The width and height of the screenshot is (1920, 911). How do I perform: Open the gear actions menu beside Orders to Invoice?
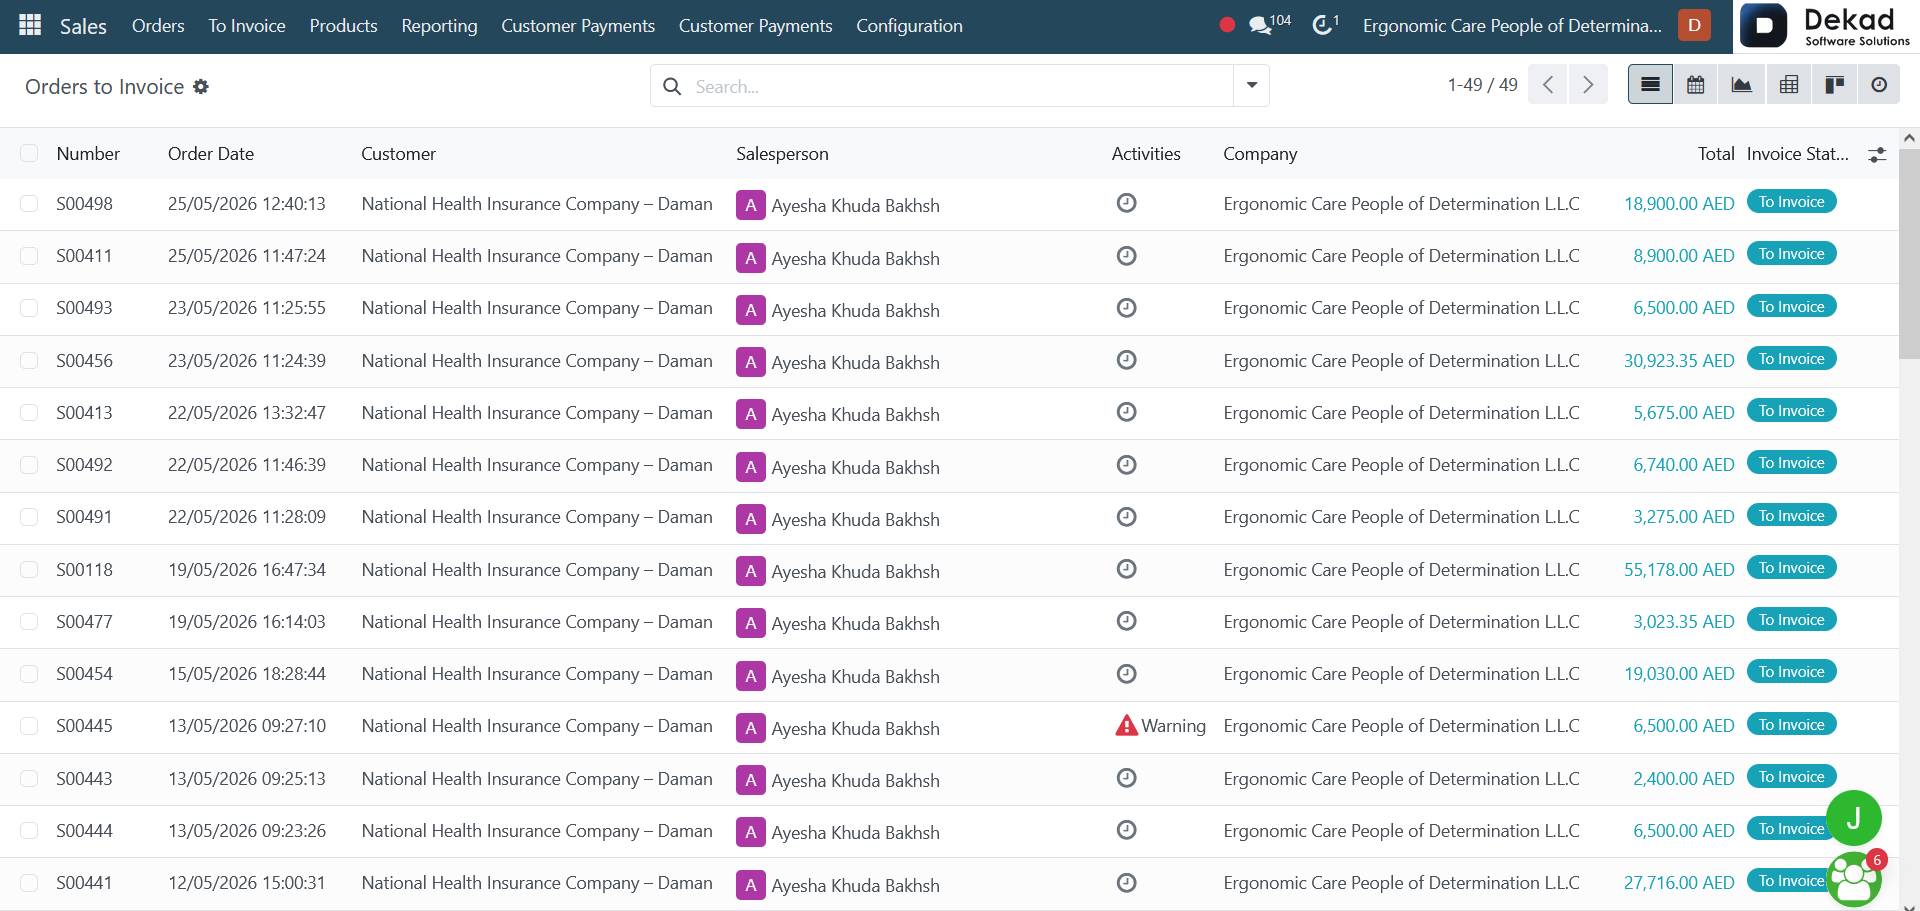point(201,87)
